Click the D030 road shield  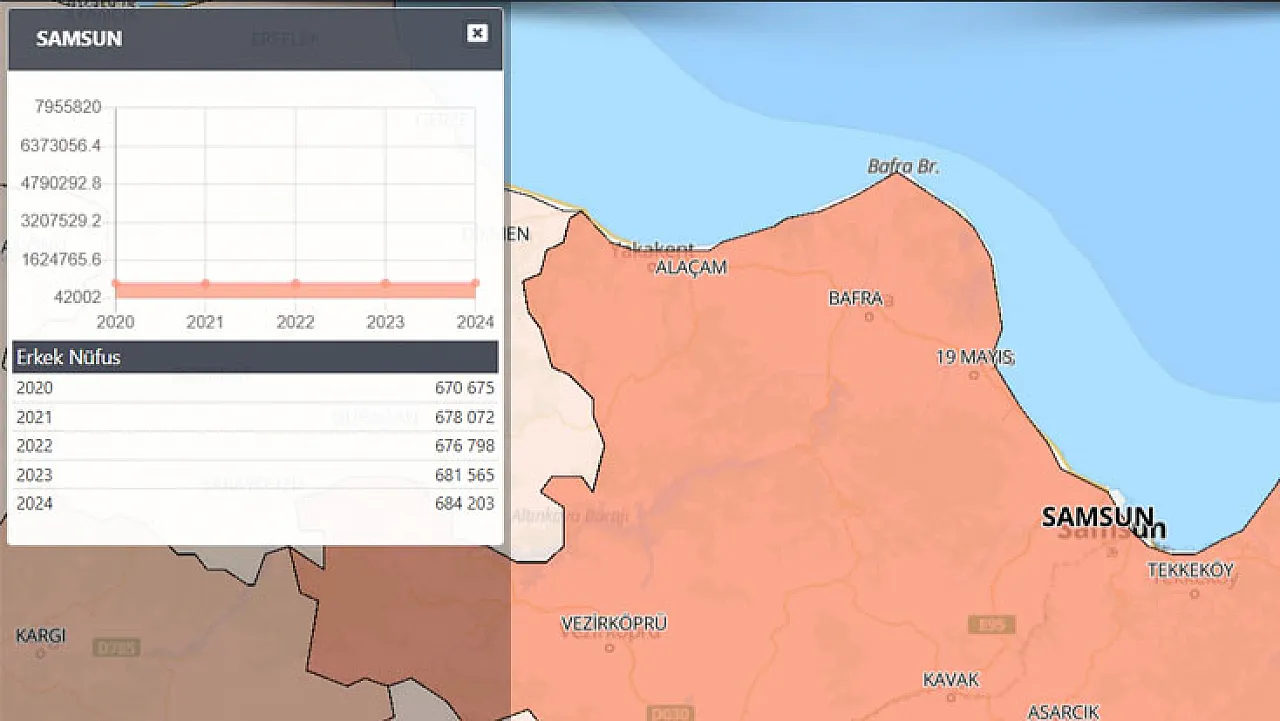[670, 714]
